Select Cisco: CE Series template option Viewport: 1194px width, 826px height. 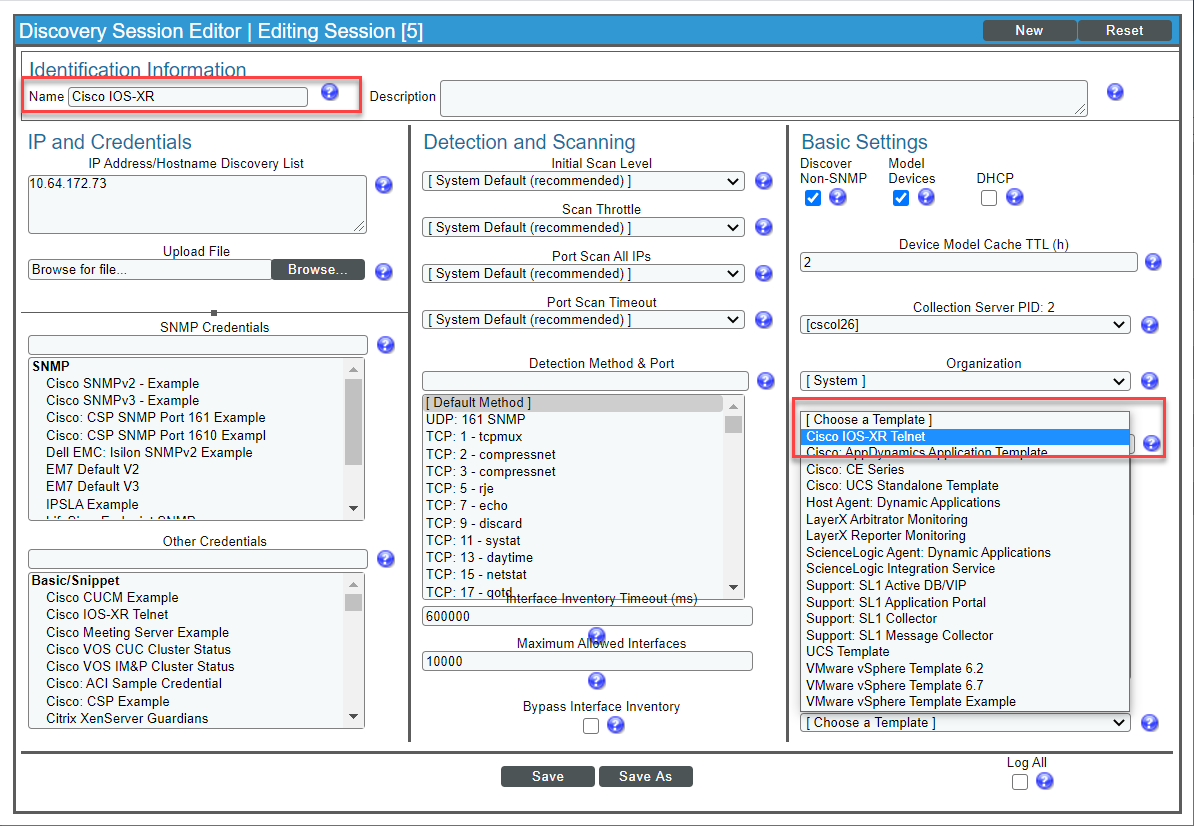[965, 469]
